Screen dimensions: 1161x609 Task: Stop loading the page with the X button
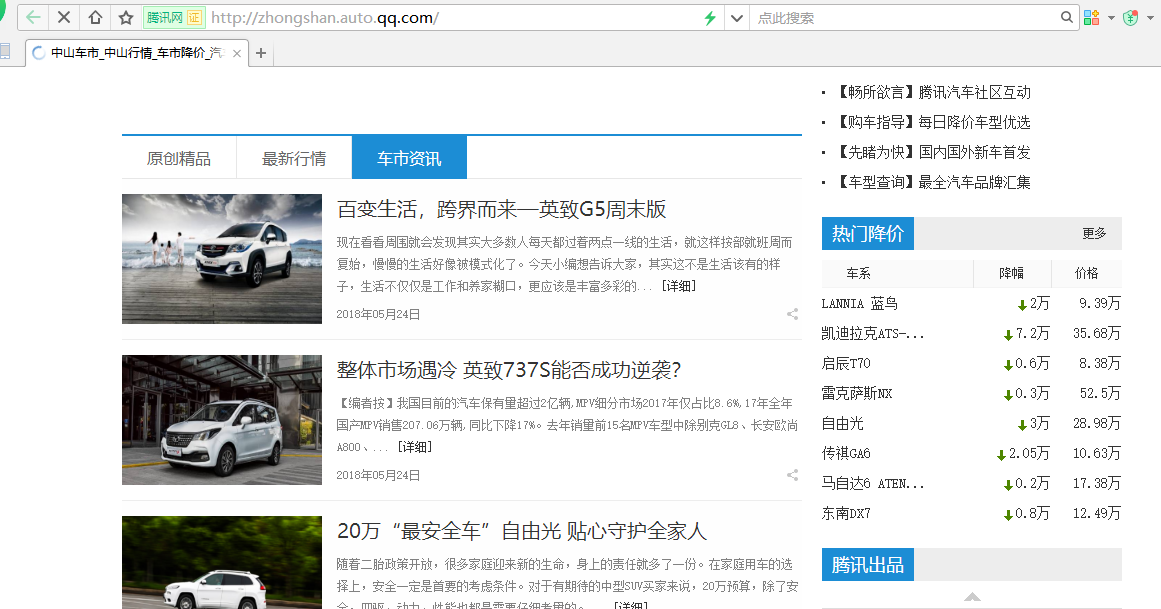click(64, 18)
